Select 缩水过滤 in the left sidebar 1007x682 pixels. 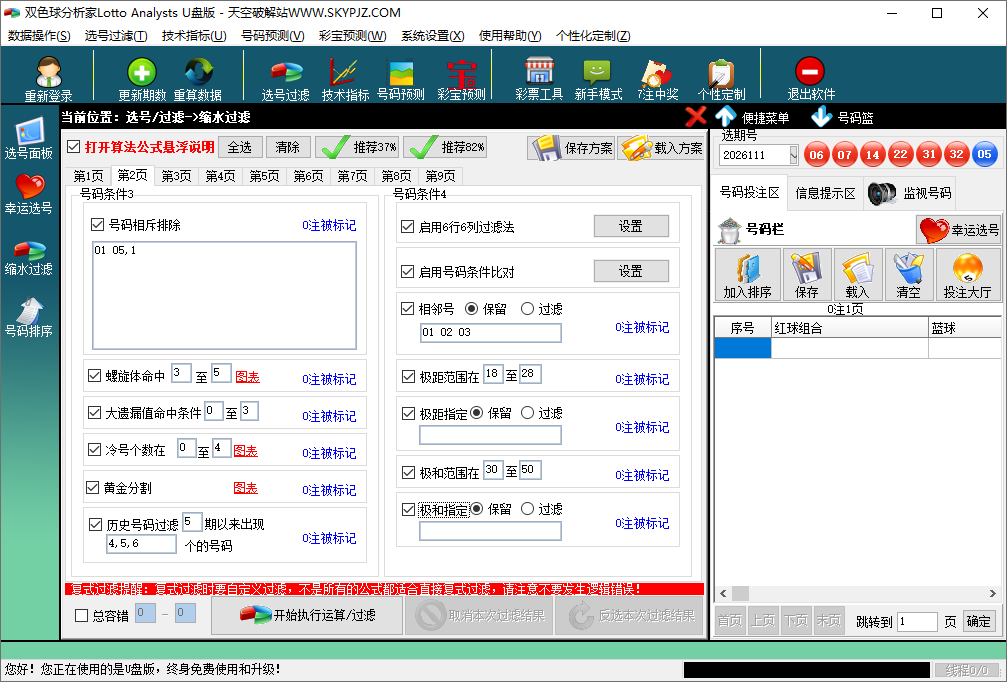[x=28, y=258]
